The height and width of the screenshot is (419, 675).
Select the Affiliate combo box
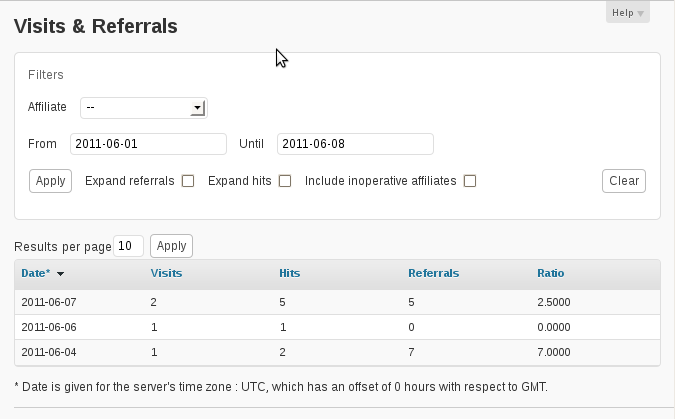[x=144, y=108]
